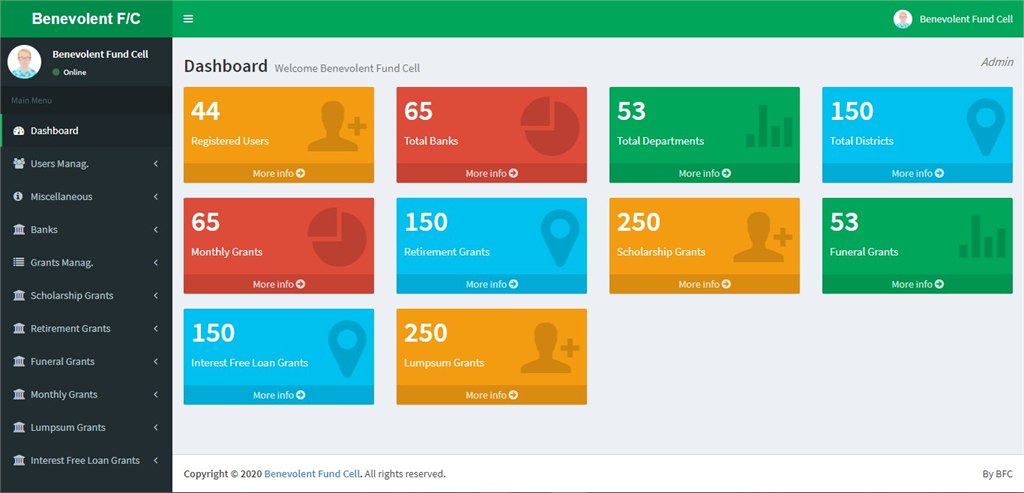The width and height of the screenshot is (1024, 493).
Task: Click More info on Retirement Grants card
Action: click(491, 285)
